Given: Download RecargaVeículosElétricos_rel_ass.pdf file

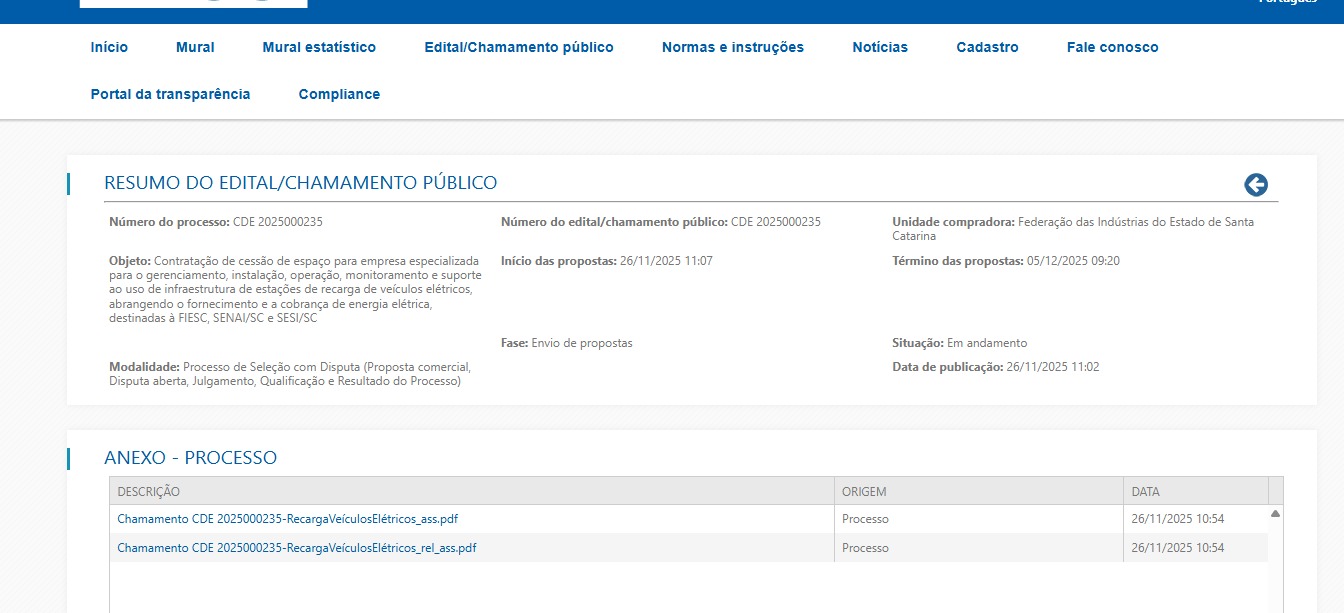Looking at the screenshot, I should tap(296, 548).
